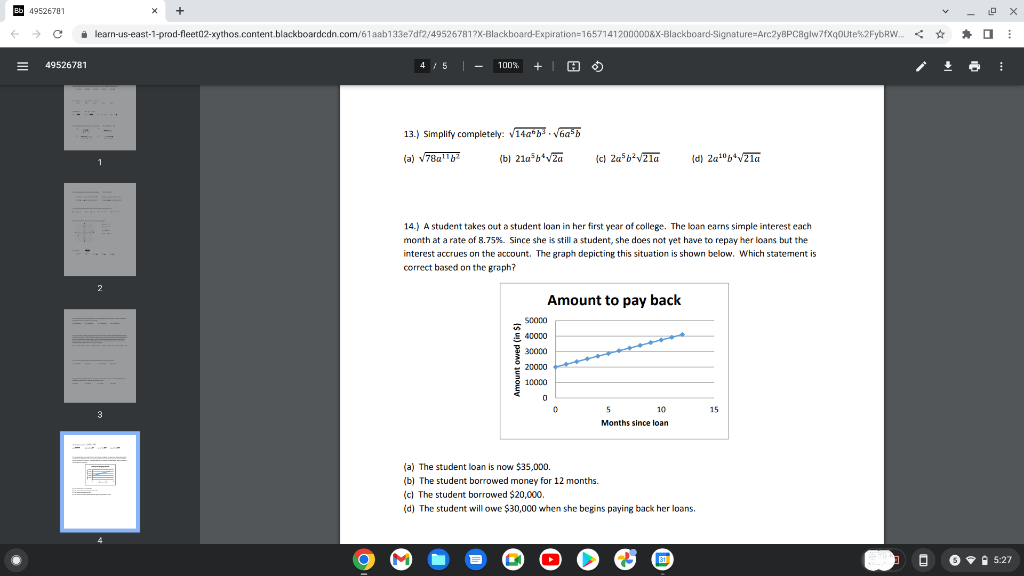The height and width of the screenshot is (576, 1024).
Task: Open Google Calendar from the shelf
Action: [x=662, y=560]
